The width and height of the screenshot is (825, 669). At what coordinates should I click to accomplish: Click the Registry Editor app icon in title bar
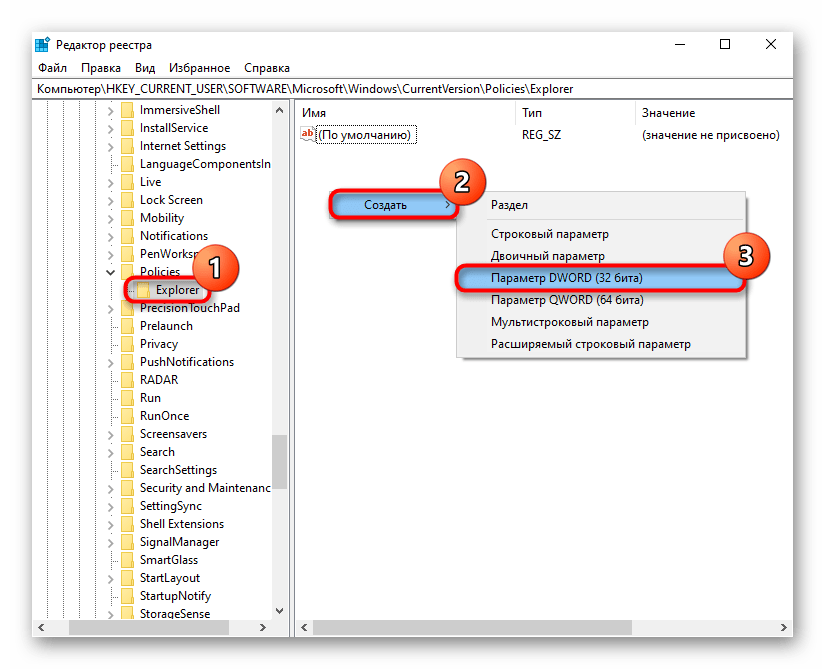pos(42,44)
